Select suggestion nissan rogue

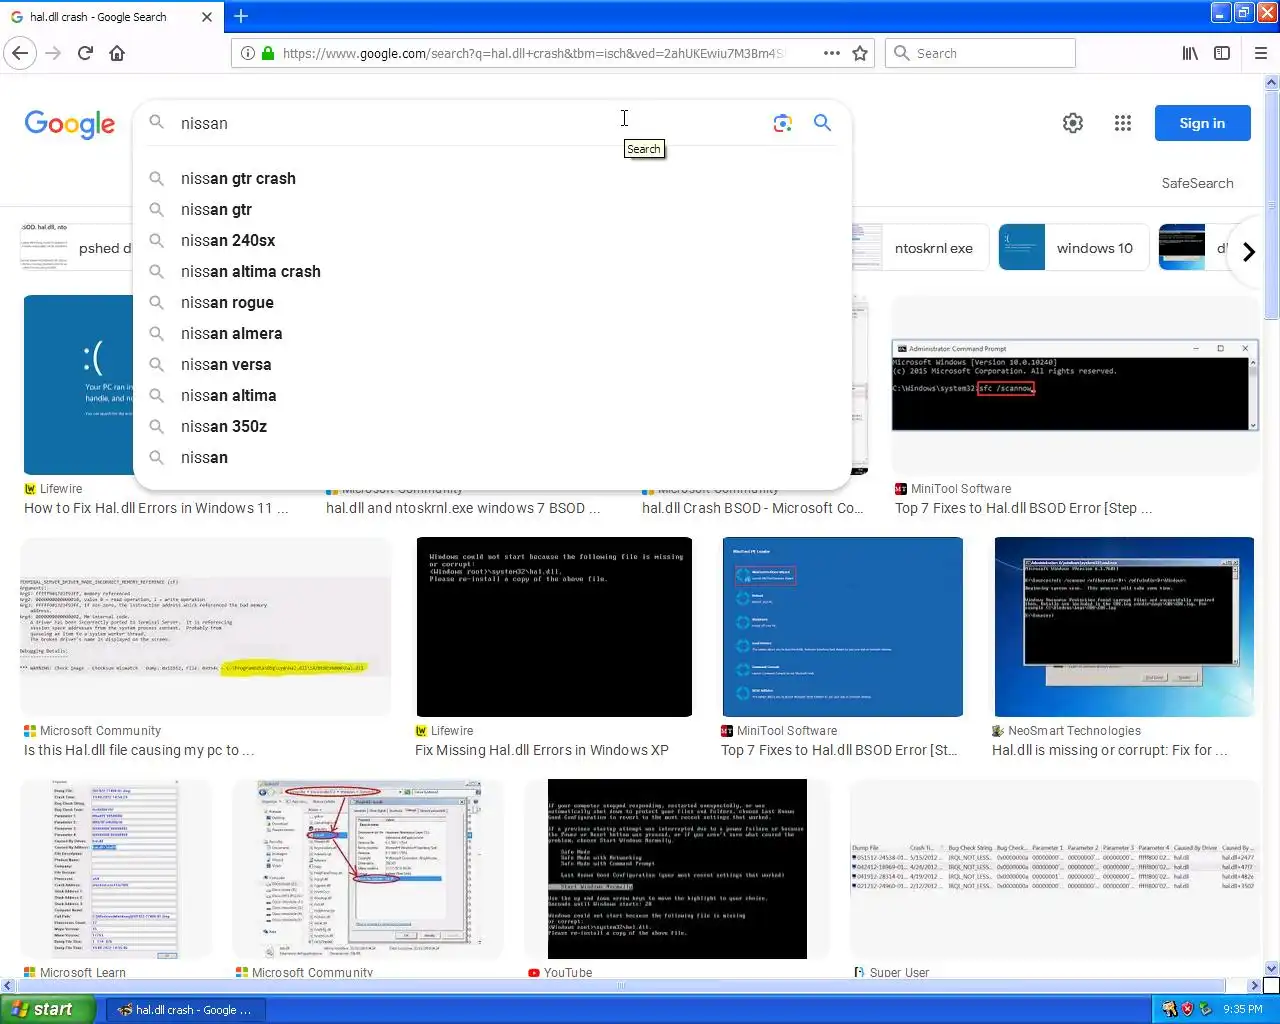pyautogui.click(x=492, y=302)
